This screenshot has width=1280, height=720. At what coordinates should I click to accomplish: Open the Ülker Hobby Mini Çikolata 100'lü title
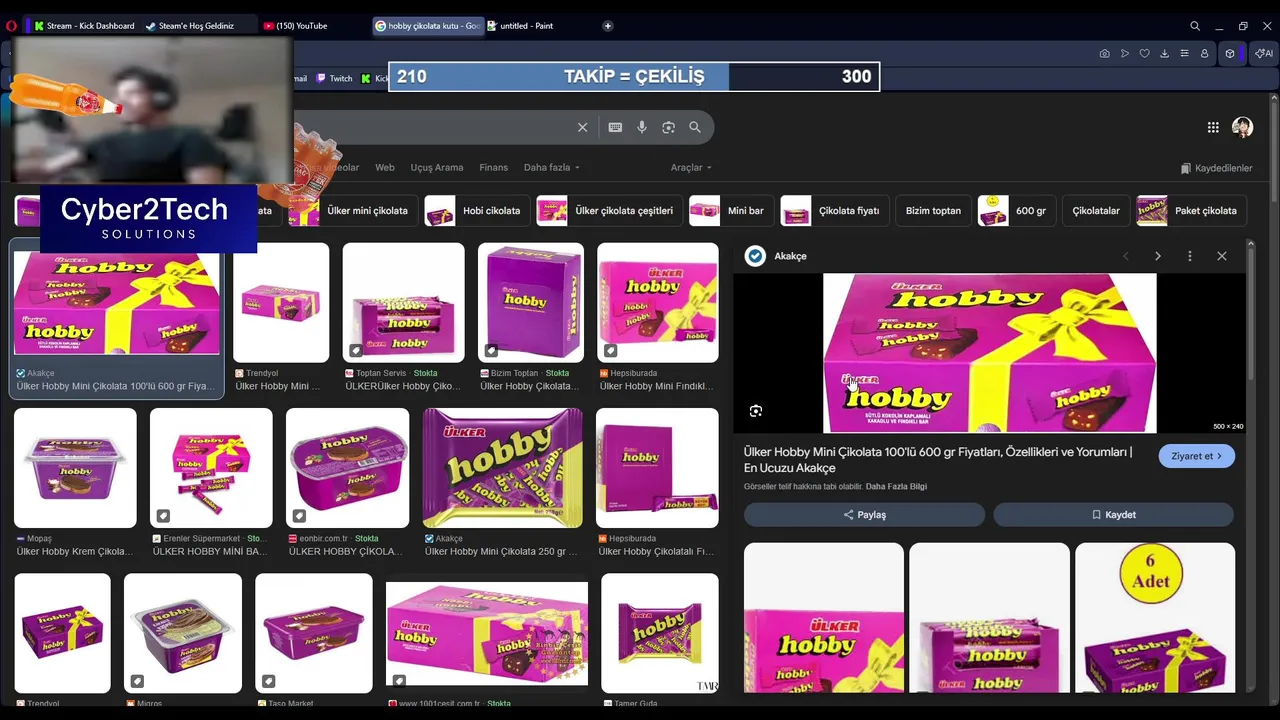point(938,460)
